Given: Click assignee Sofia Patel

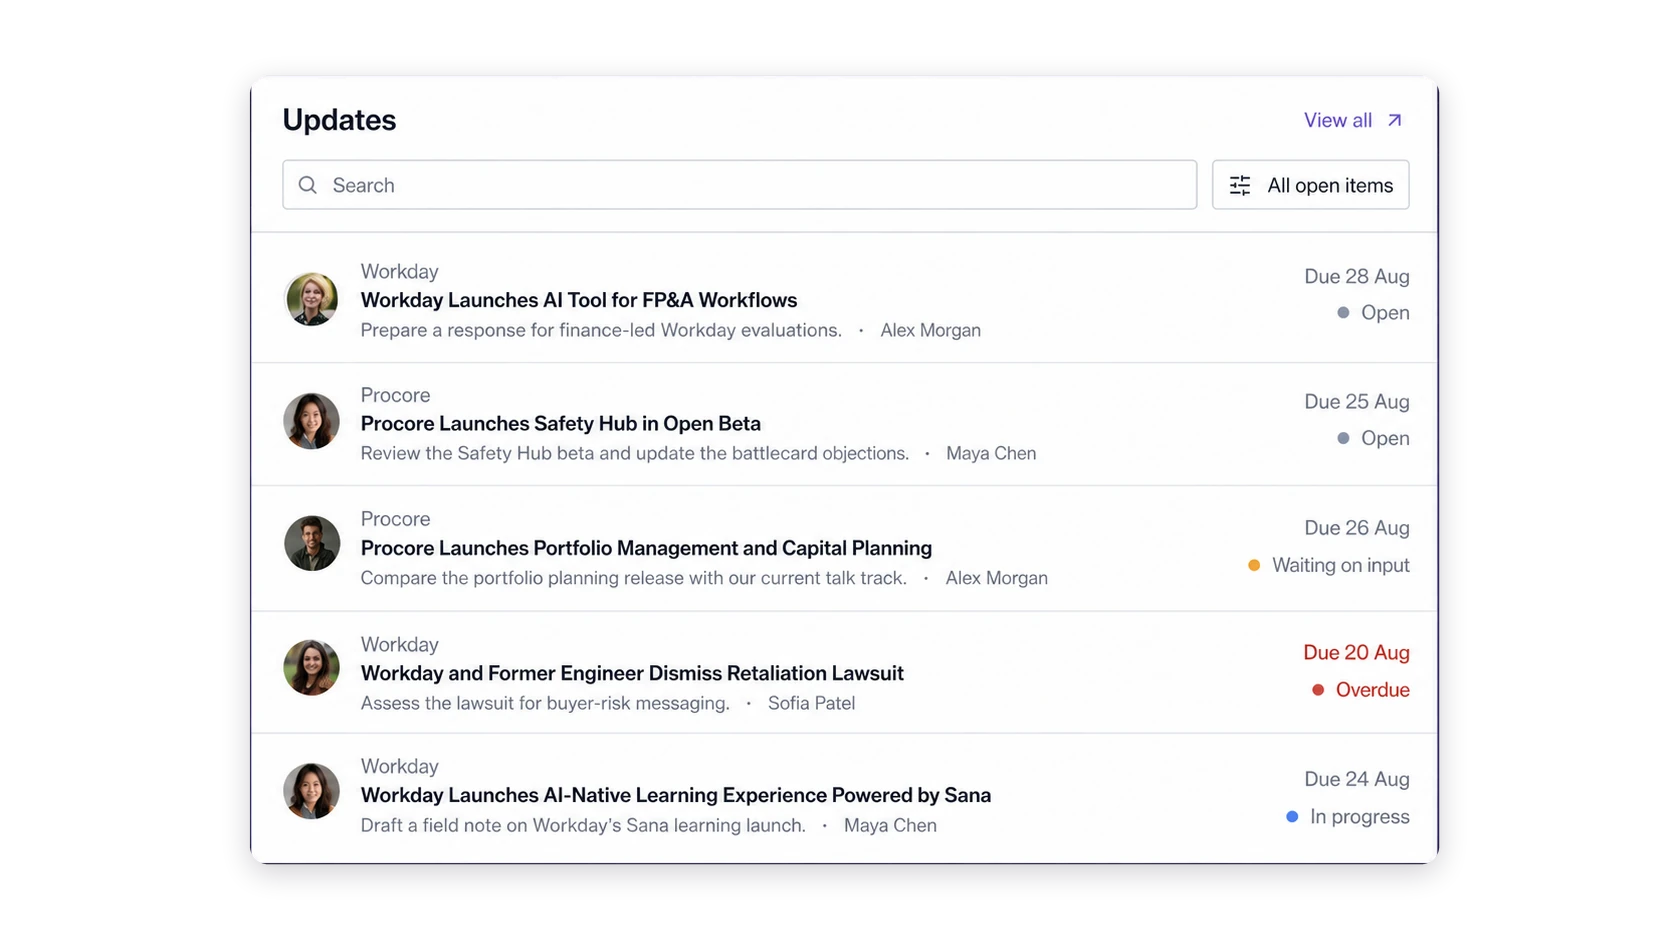Looking at the screenshot, I should (x=811, y=703).
